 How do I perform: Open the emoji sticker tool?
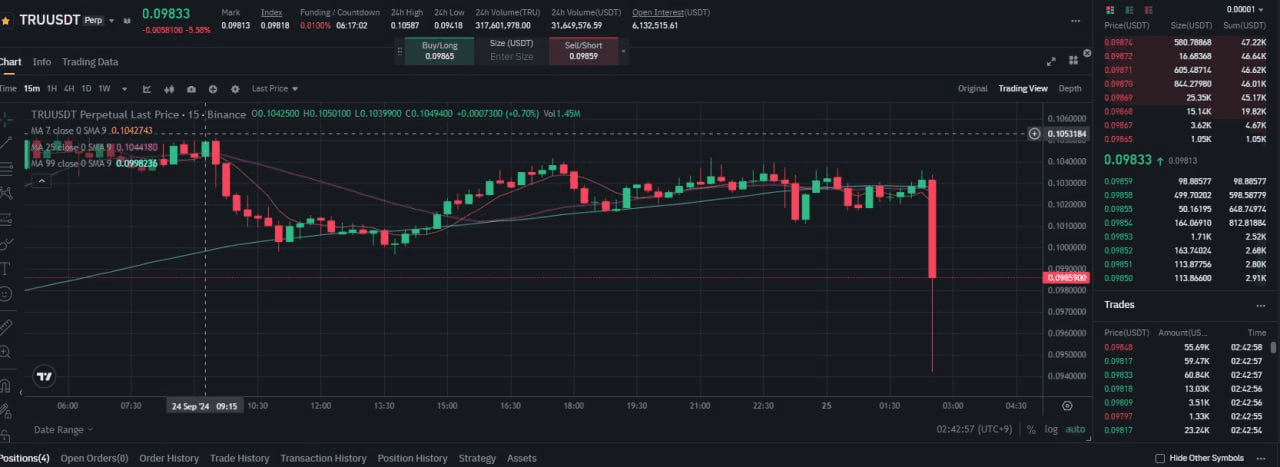coord(6,294)
